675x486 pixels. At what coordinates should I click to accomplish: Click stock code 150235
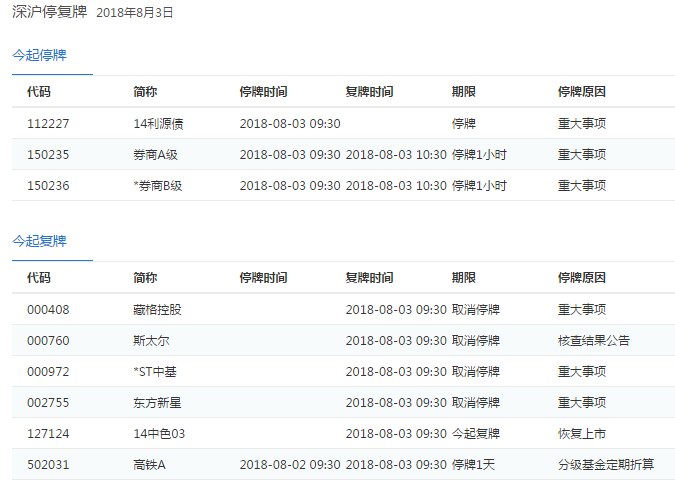click(48, 155)
